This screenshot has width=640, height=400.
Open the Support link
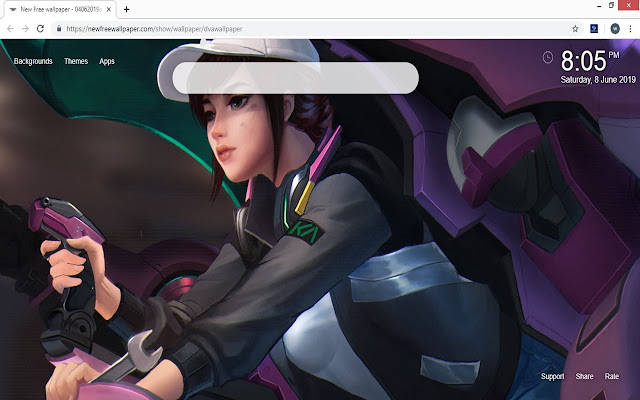552,376
